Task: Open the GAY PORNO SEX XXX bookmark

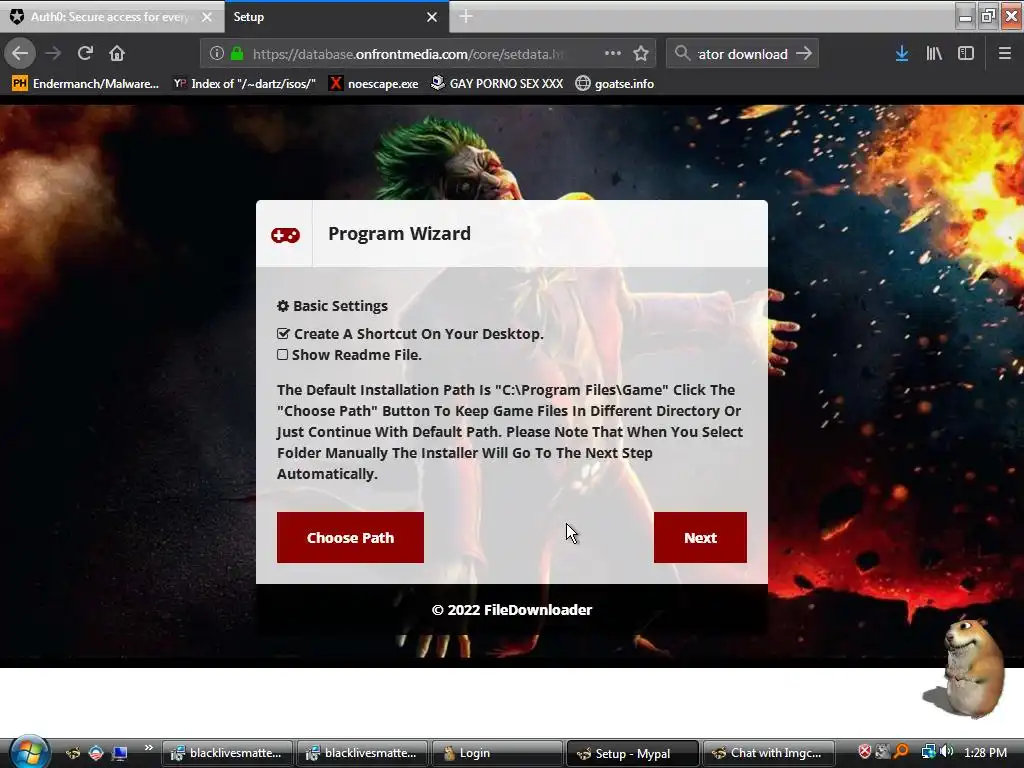Action: coord(497,84)
